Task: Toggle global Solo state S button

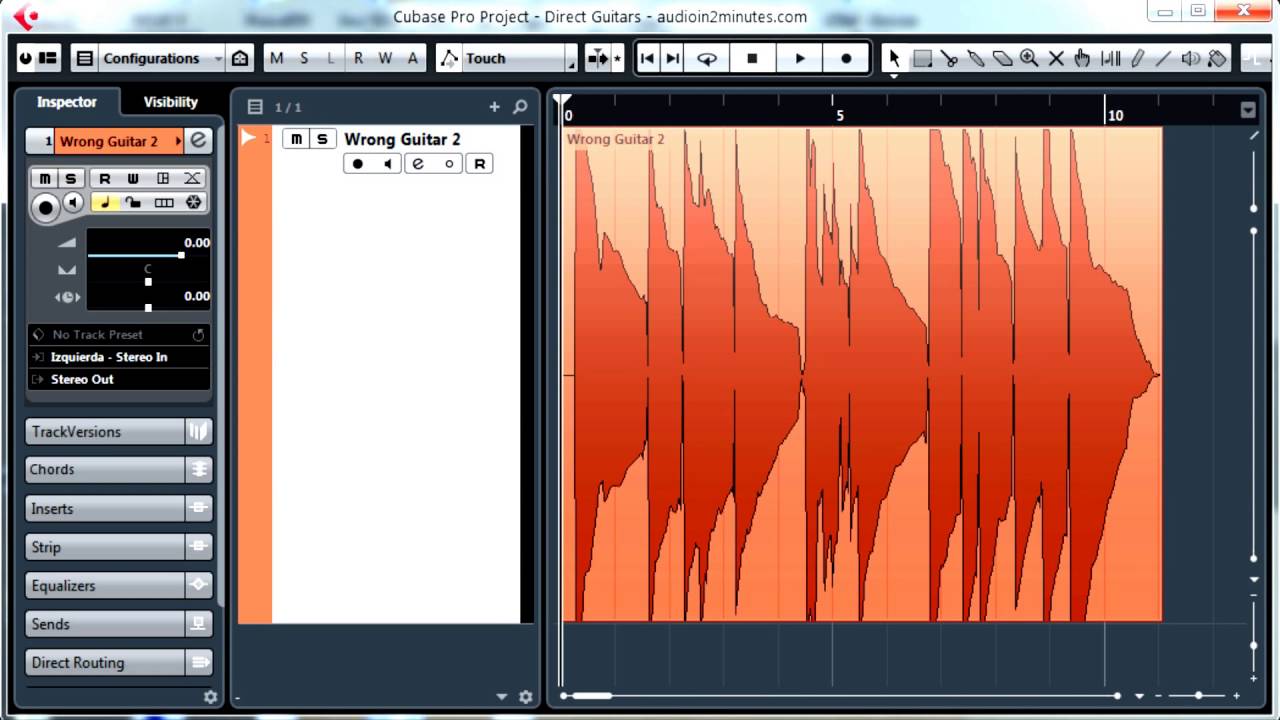Action: coord(304,58)
